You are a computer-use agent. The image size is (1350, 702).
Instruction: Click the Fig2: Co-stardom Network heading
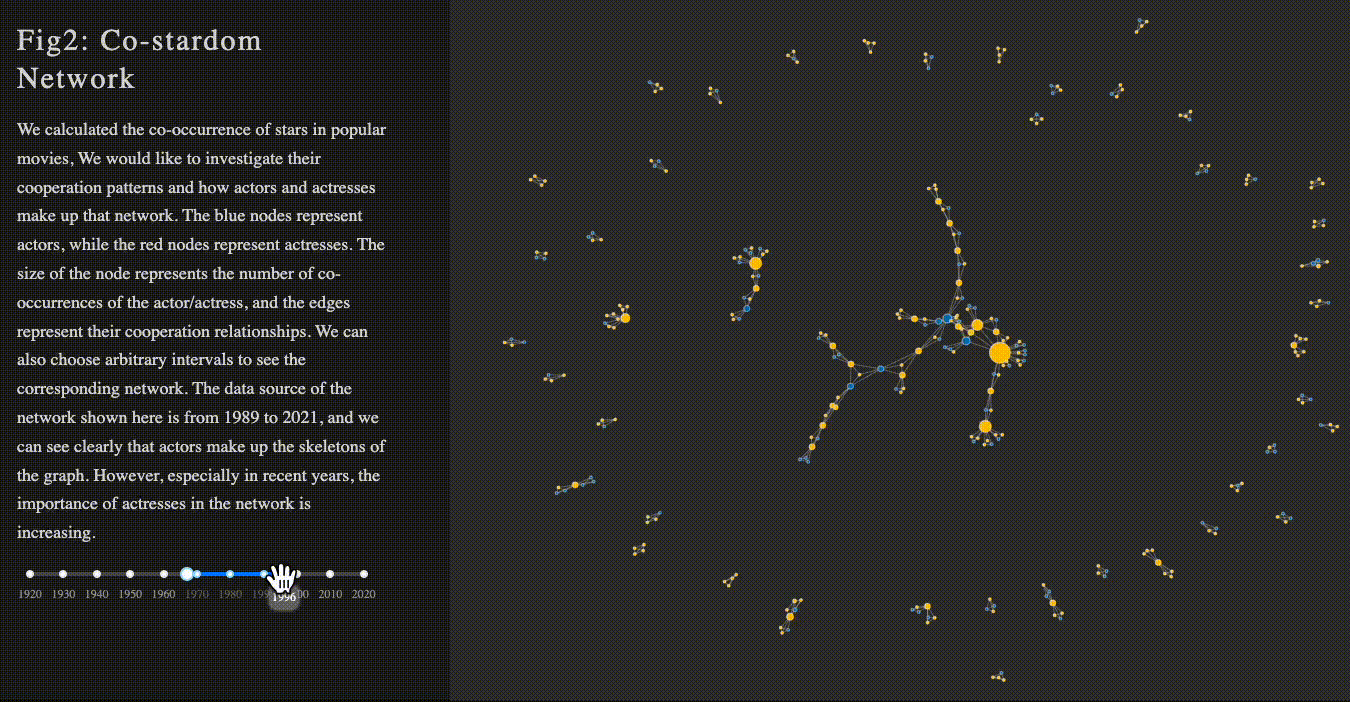tap(139, 59)
